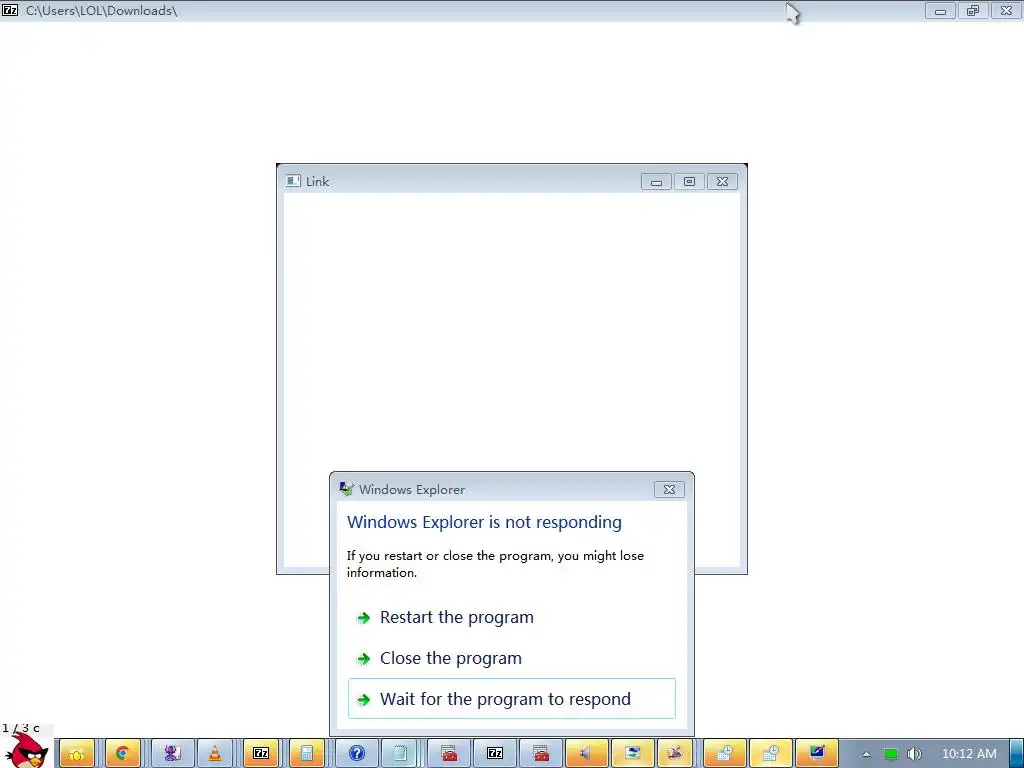The width and height of the screenshot is (1024, 768).
Task: Open the 7-Zip window system menu icon
Action: (10, 10)
